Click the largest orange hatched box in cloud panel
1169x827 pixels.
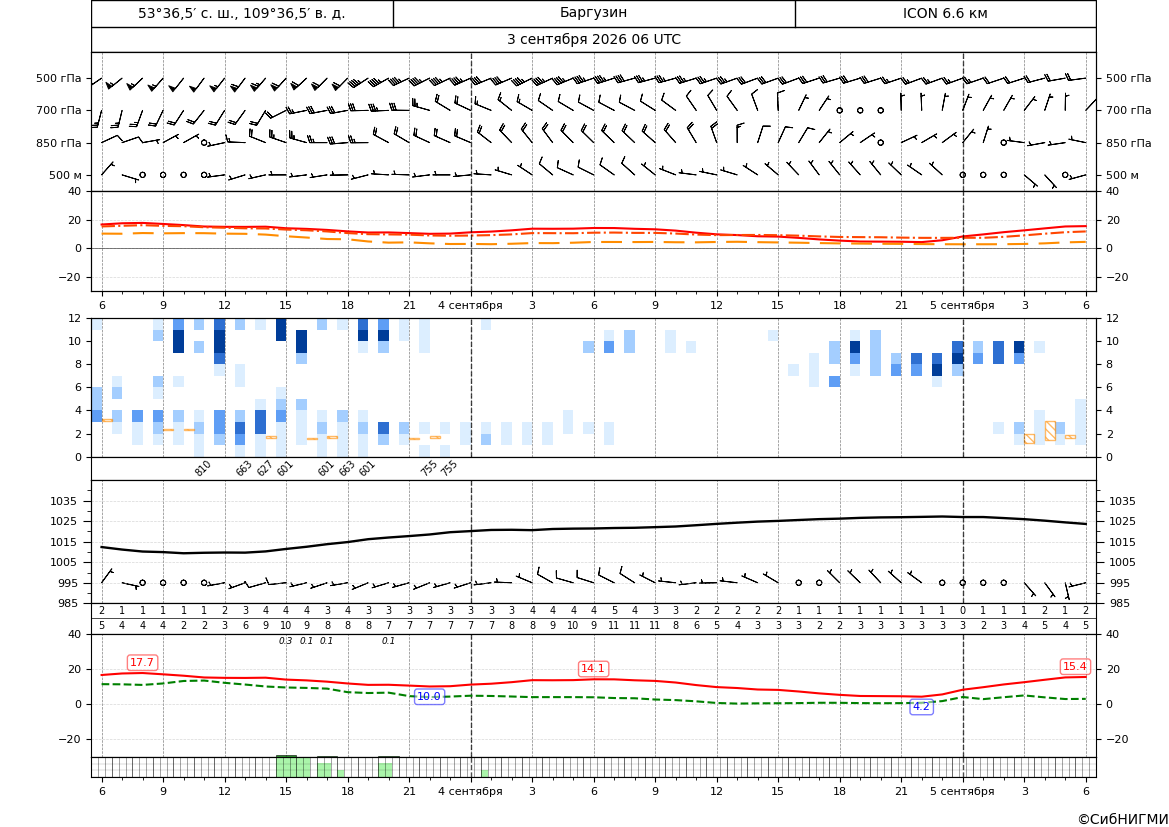(1050, 431)
